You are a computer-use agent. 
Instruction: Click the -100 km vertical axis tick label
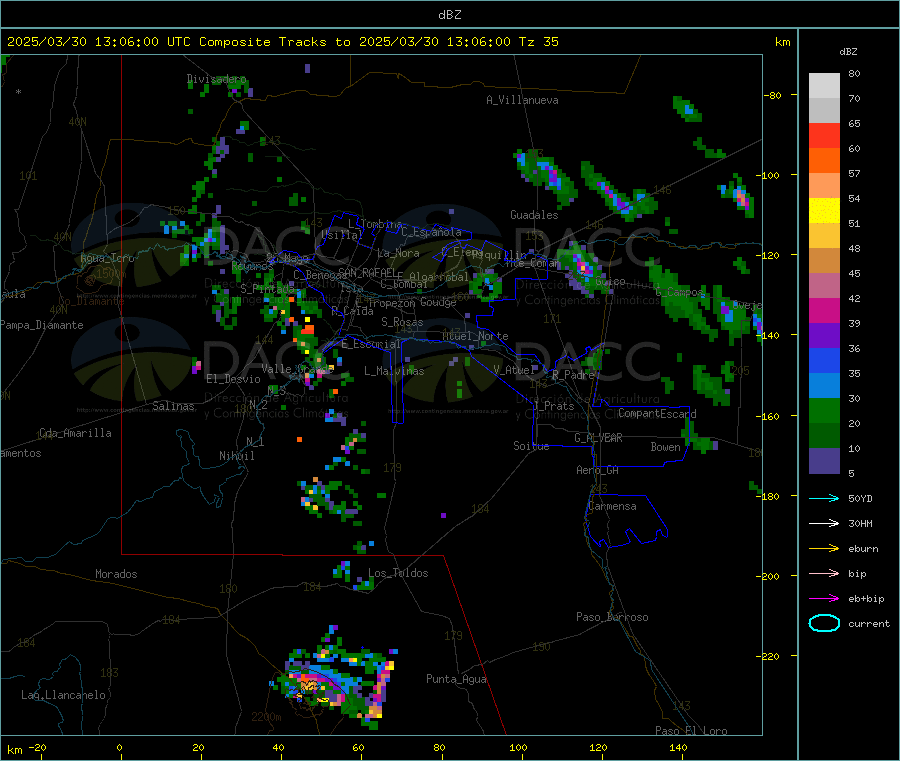pos(769,176)
